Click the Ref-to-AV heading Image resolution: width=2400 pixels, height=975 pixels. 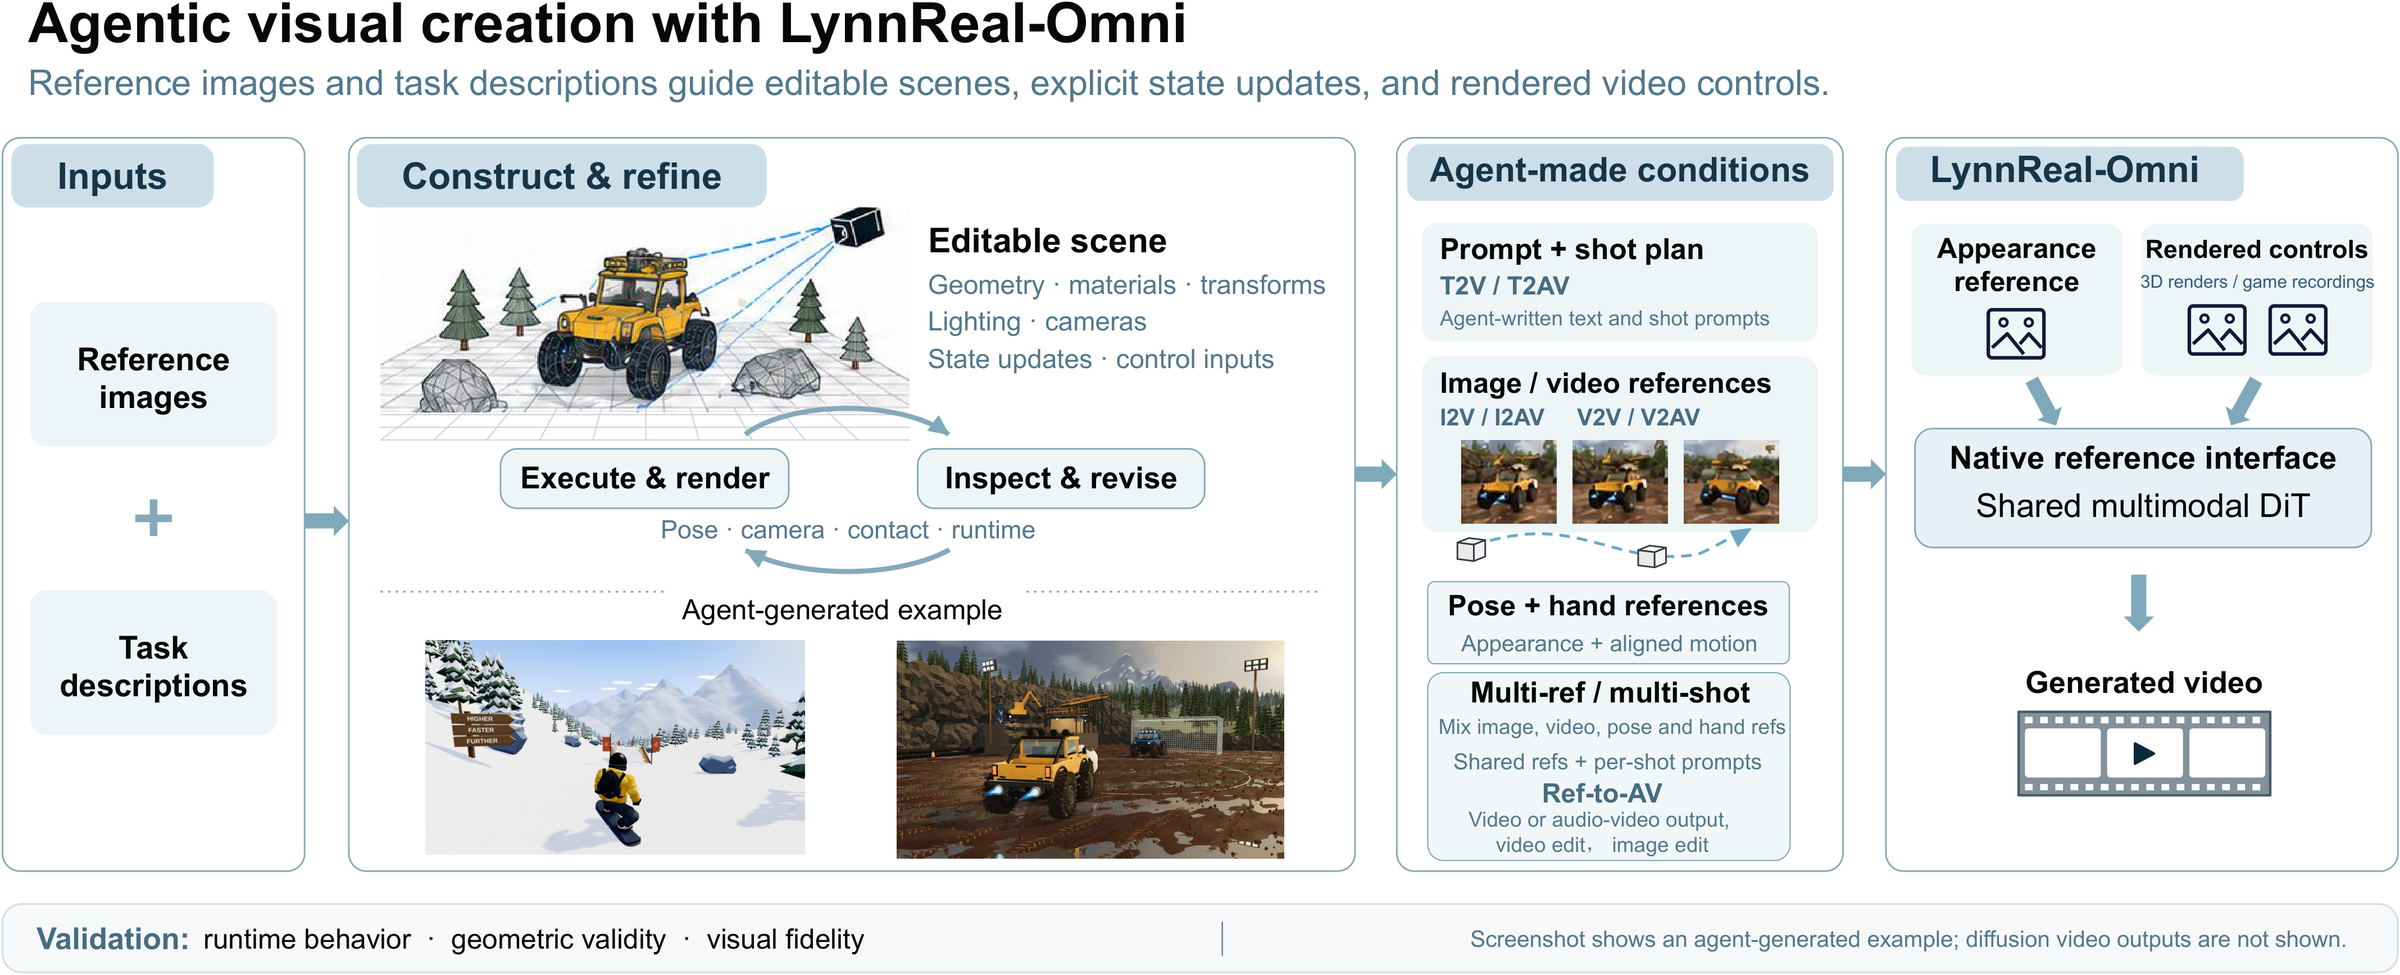(x=1601, y=793)
